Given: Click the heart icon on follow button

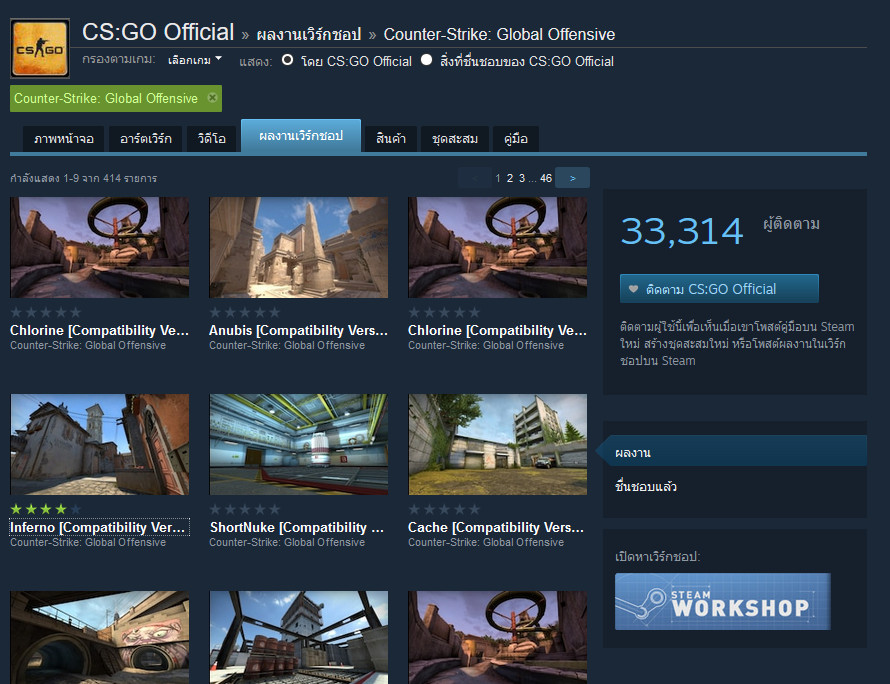Looking at the screenshot, I should 633,289.
